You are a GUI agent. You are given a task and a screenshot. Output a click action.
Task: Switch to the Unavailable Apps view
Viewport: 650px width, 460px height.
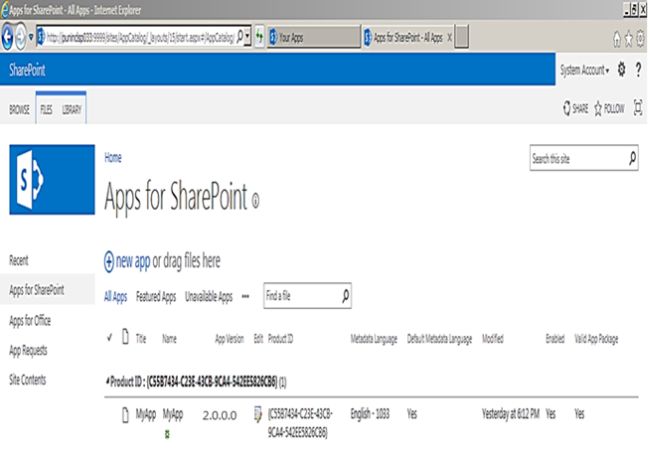209,297
